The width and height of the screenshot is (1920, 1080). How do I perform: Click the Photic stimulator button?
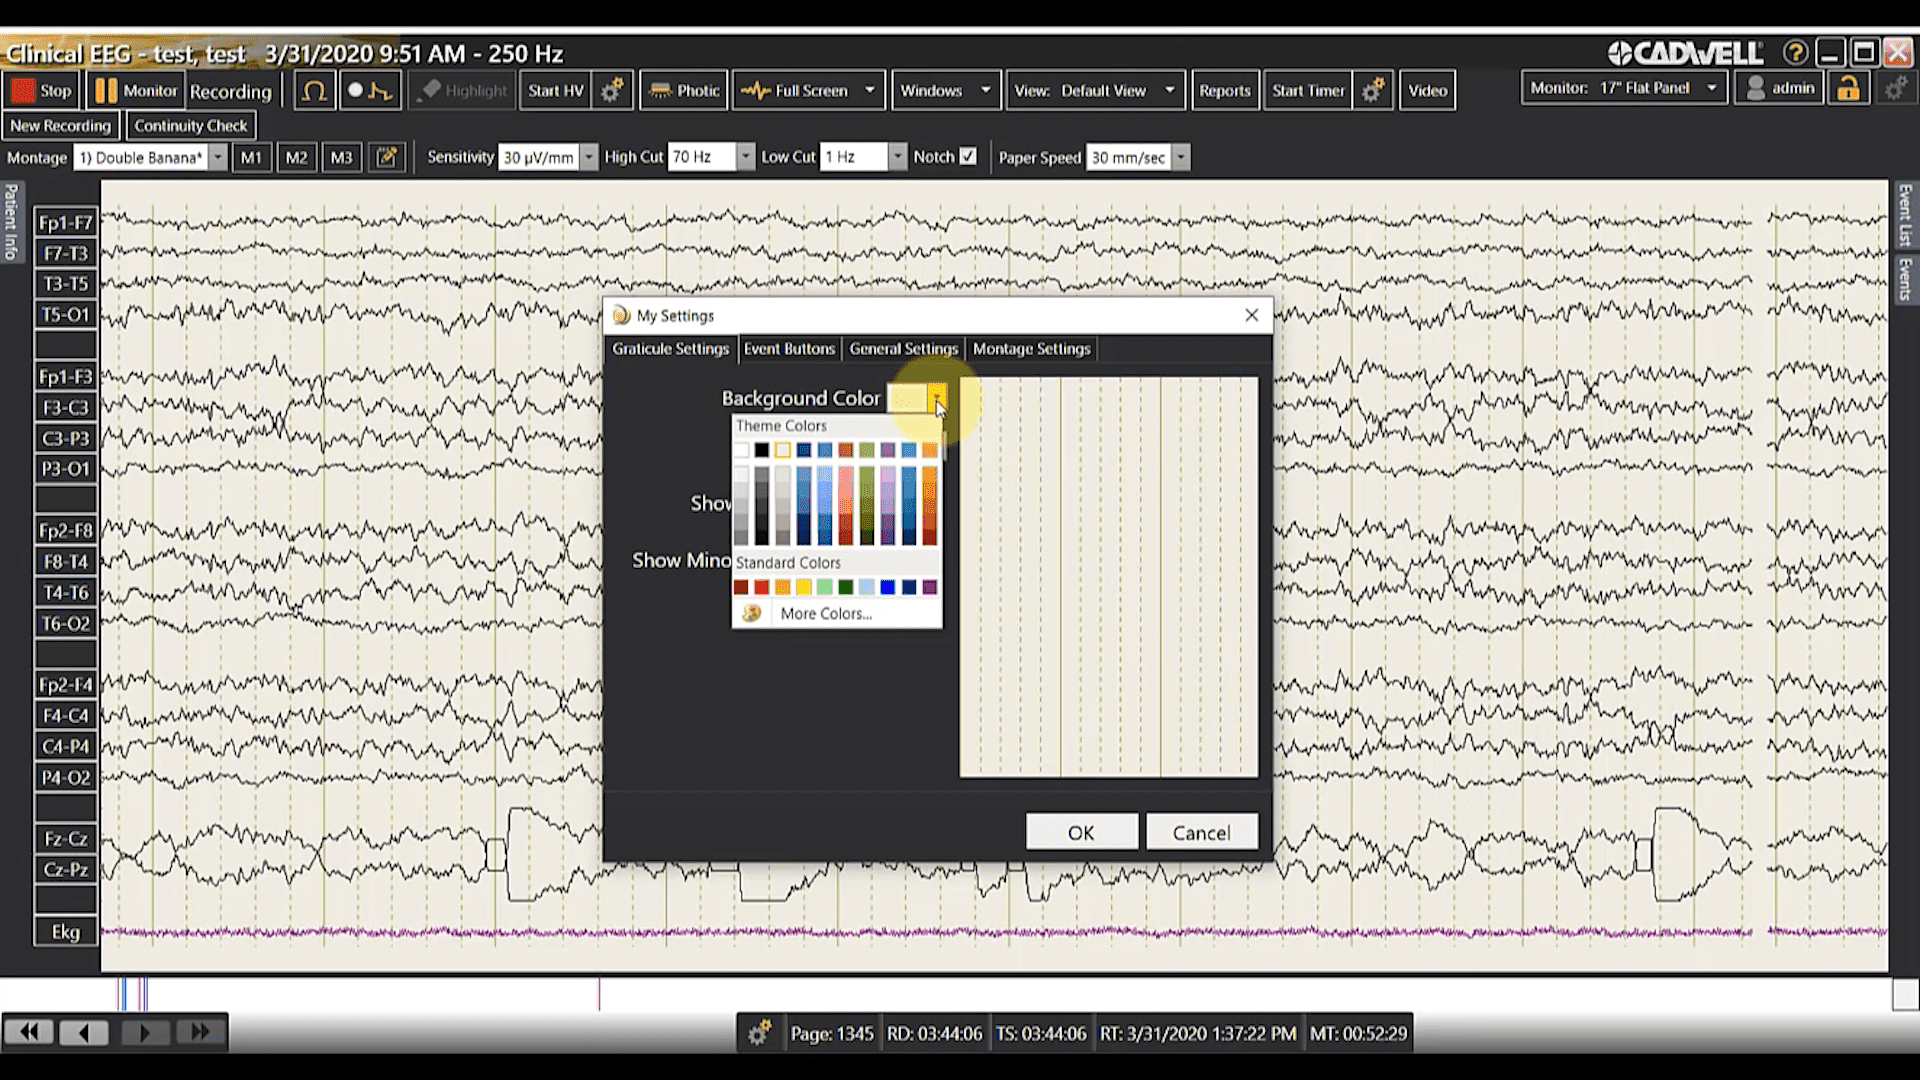click(x=684, y=91)
